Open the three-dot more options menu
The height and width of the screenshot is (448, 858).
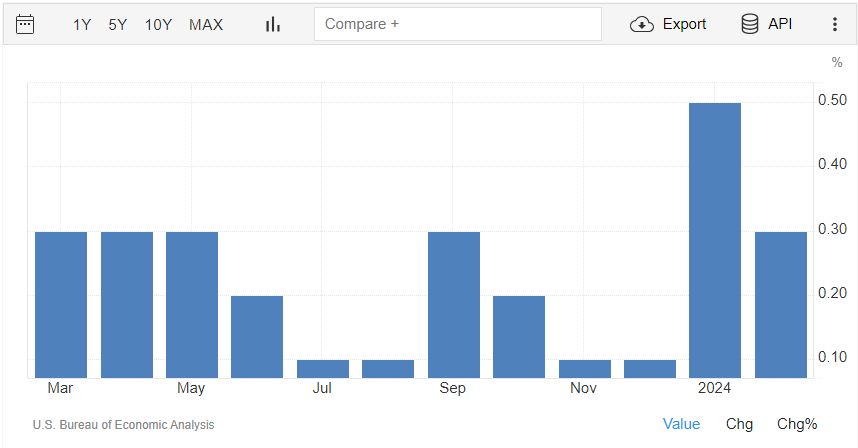coord(835,24)
